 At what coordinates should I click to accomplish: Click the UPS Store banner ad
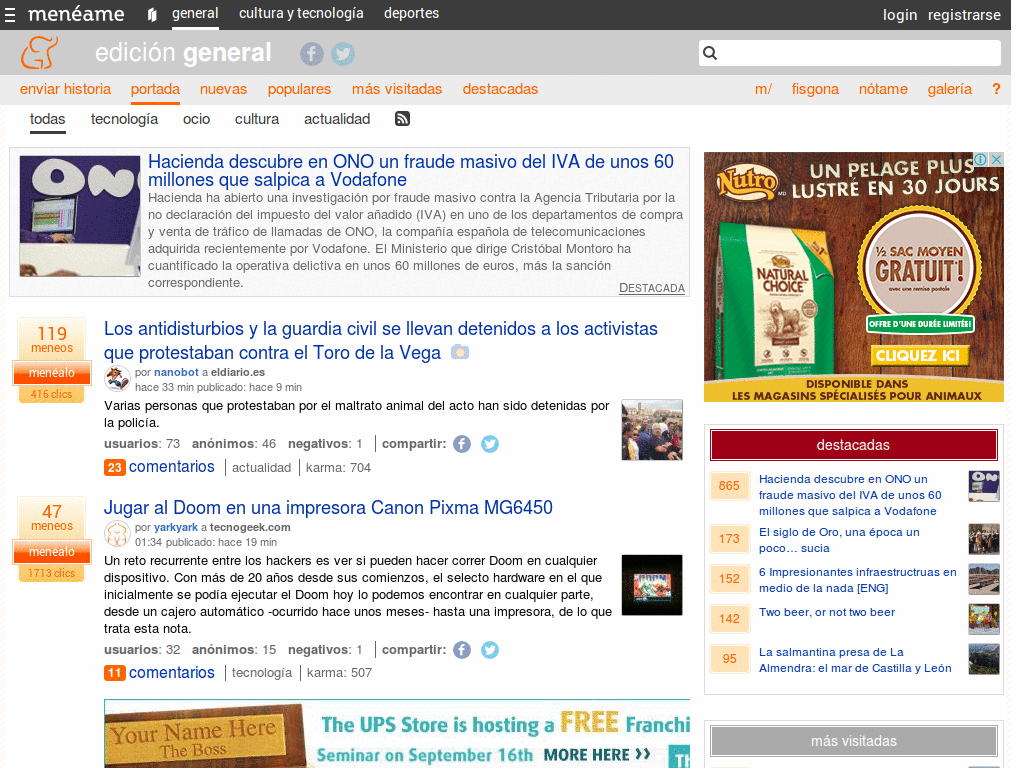(397, 734)
